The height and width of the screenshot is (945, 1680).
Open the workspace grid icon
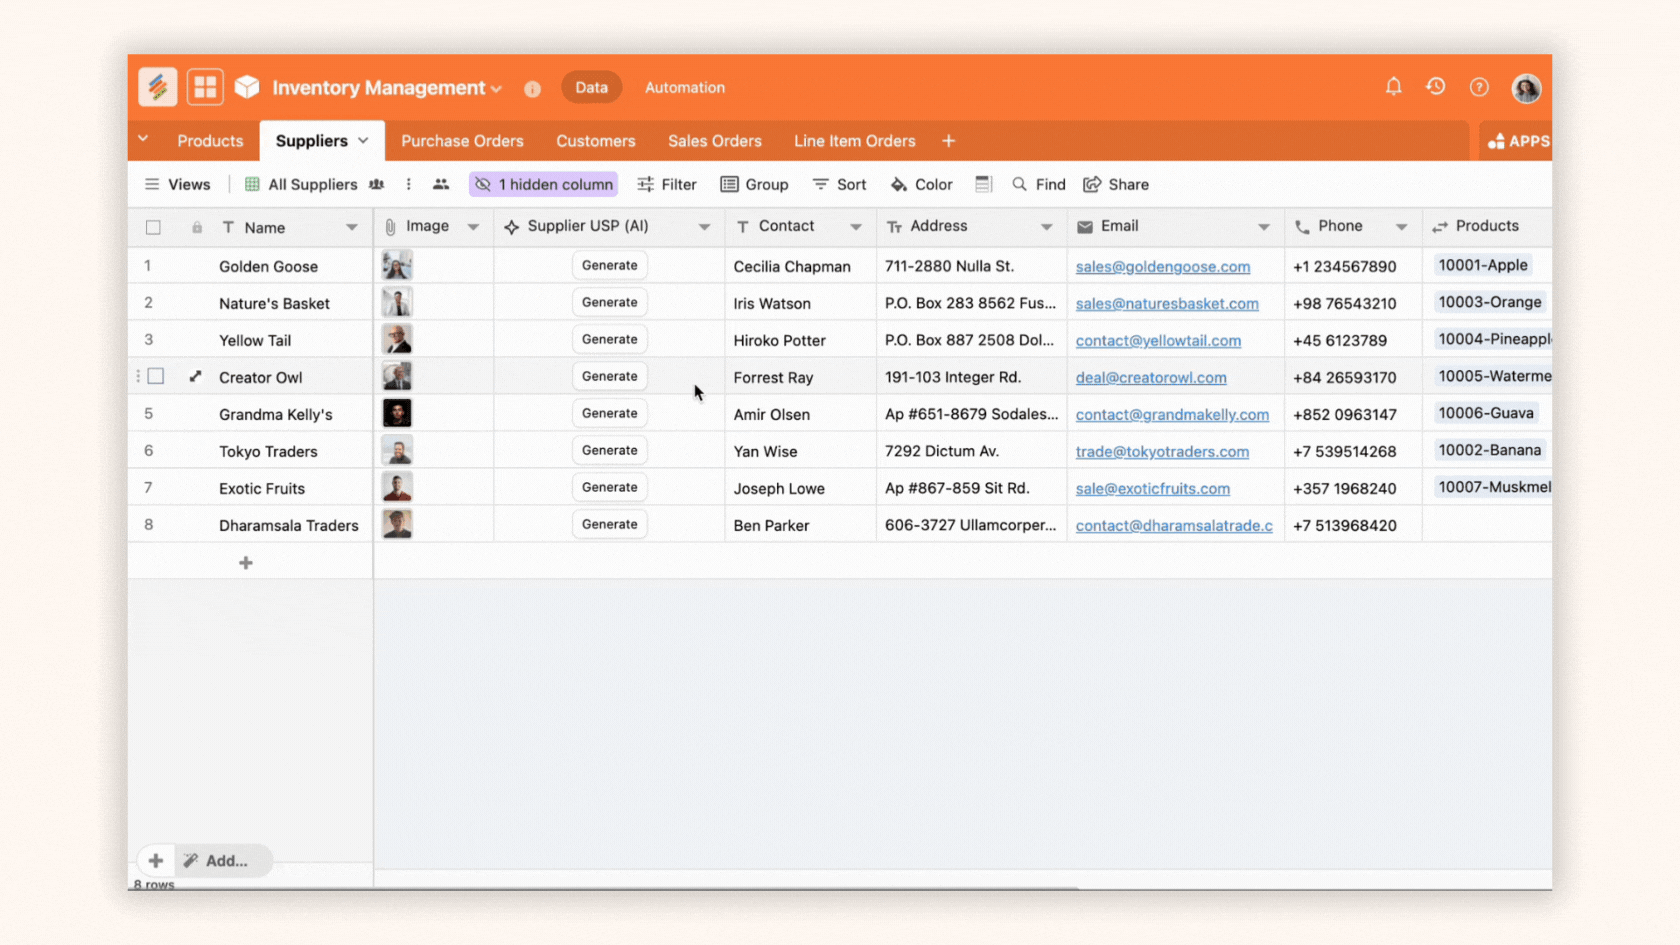point(205,87)
